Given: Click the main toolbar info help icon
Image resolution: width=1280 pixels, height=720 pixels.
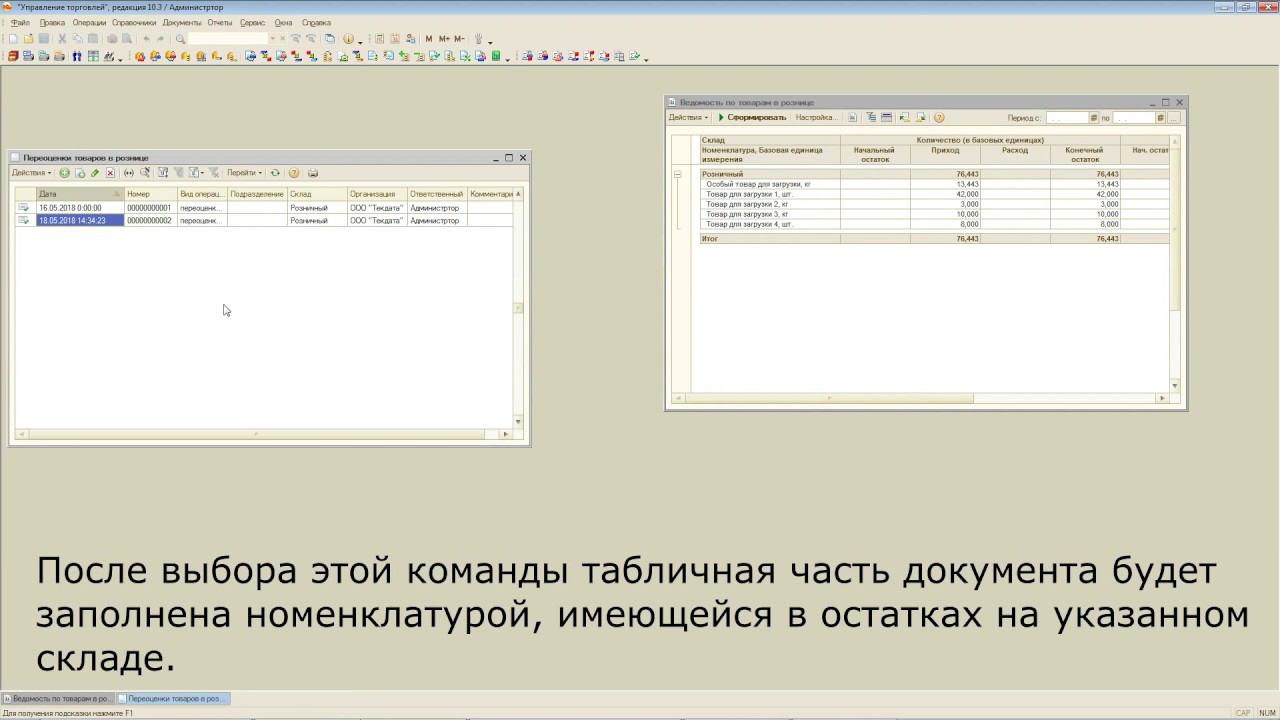Looking at the screenshot, I should pyautogui.click(x=348, y=39).
